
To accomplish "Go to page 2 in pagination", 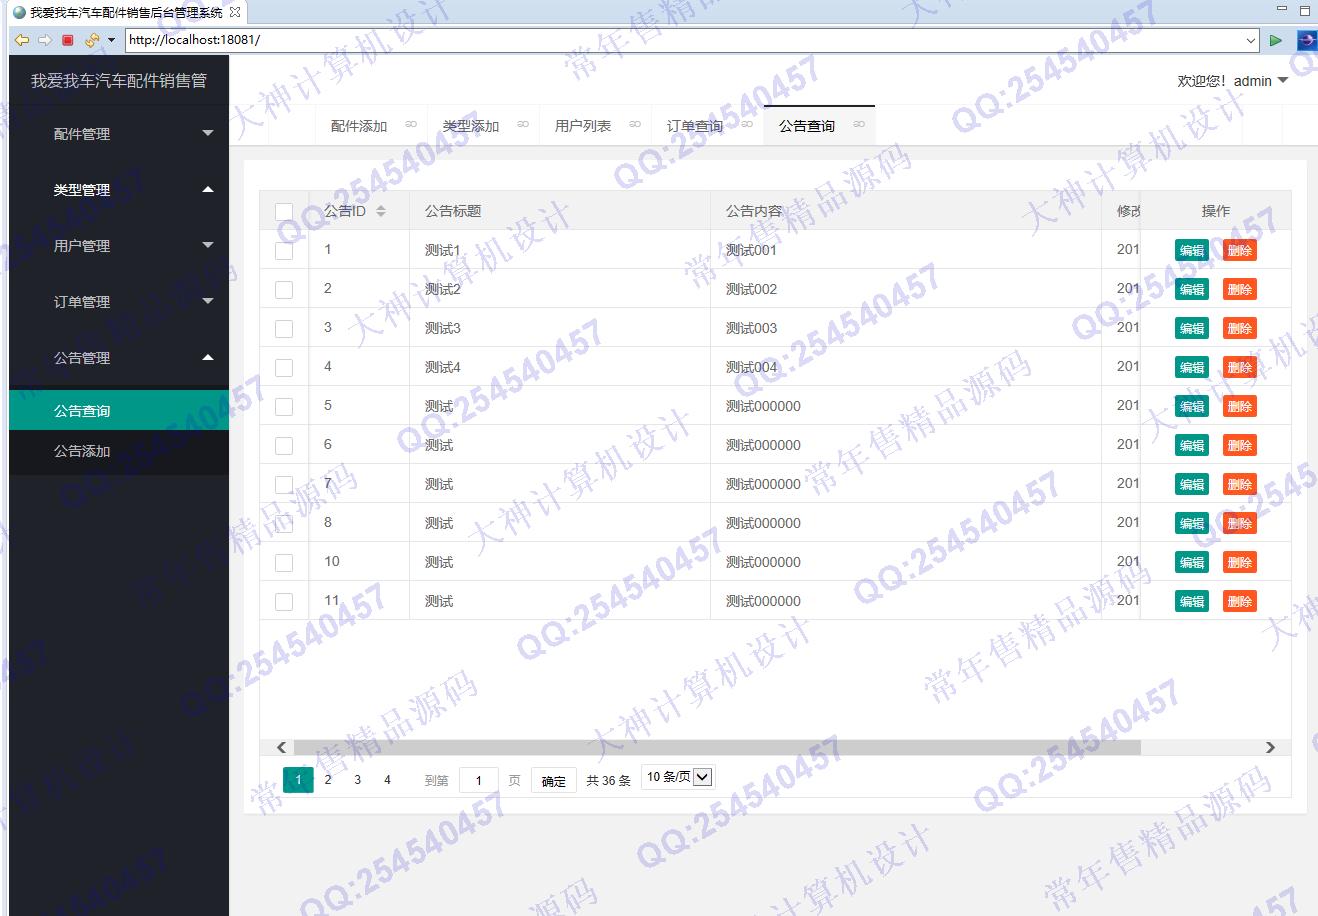I will pos(328,780).
